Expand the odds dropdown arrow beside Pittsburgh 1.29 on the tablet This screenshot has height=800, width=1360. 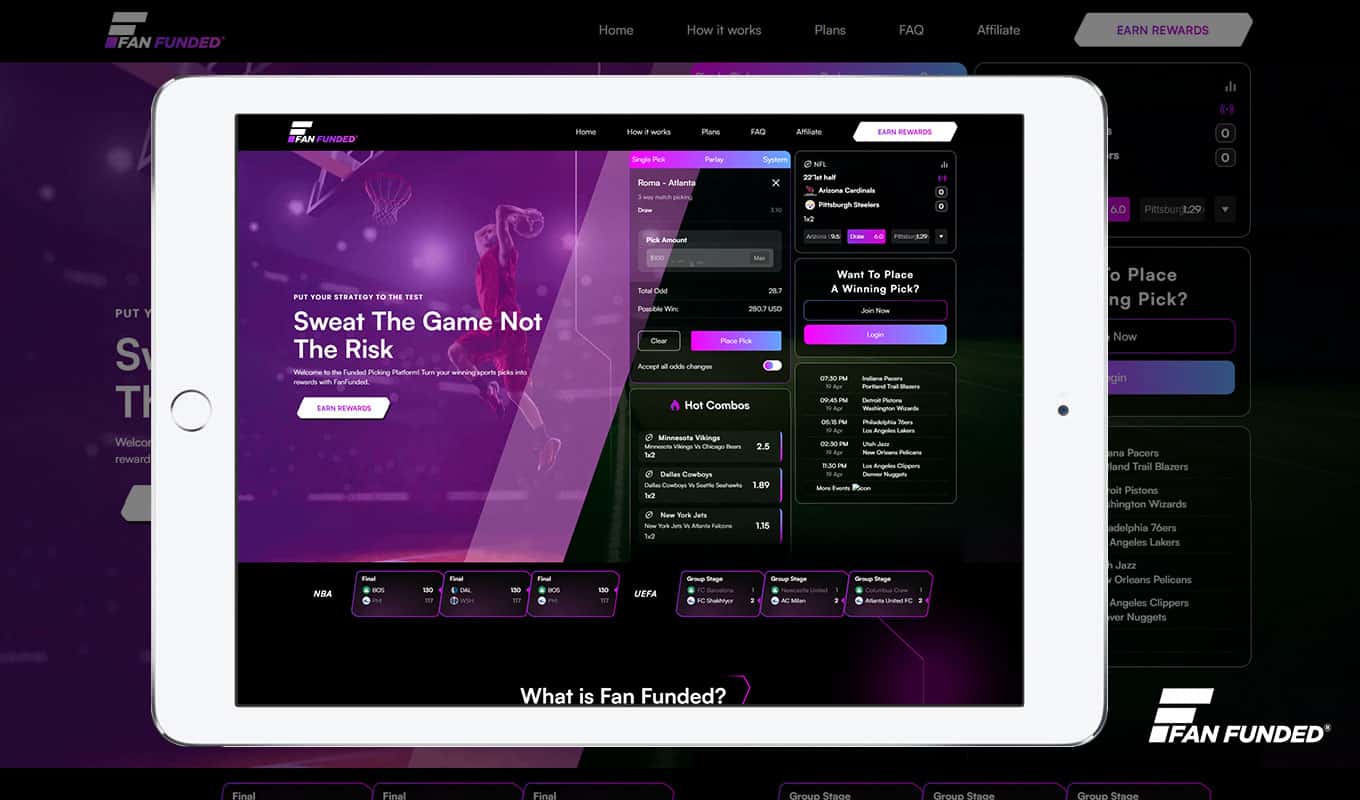(x=941, y=237)
